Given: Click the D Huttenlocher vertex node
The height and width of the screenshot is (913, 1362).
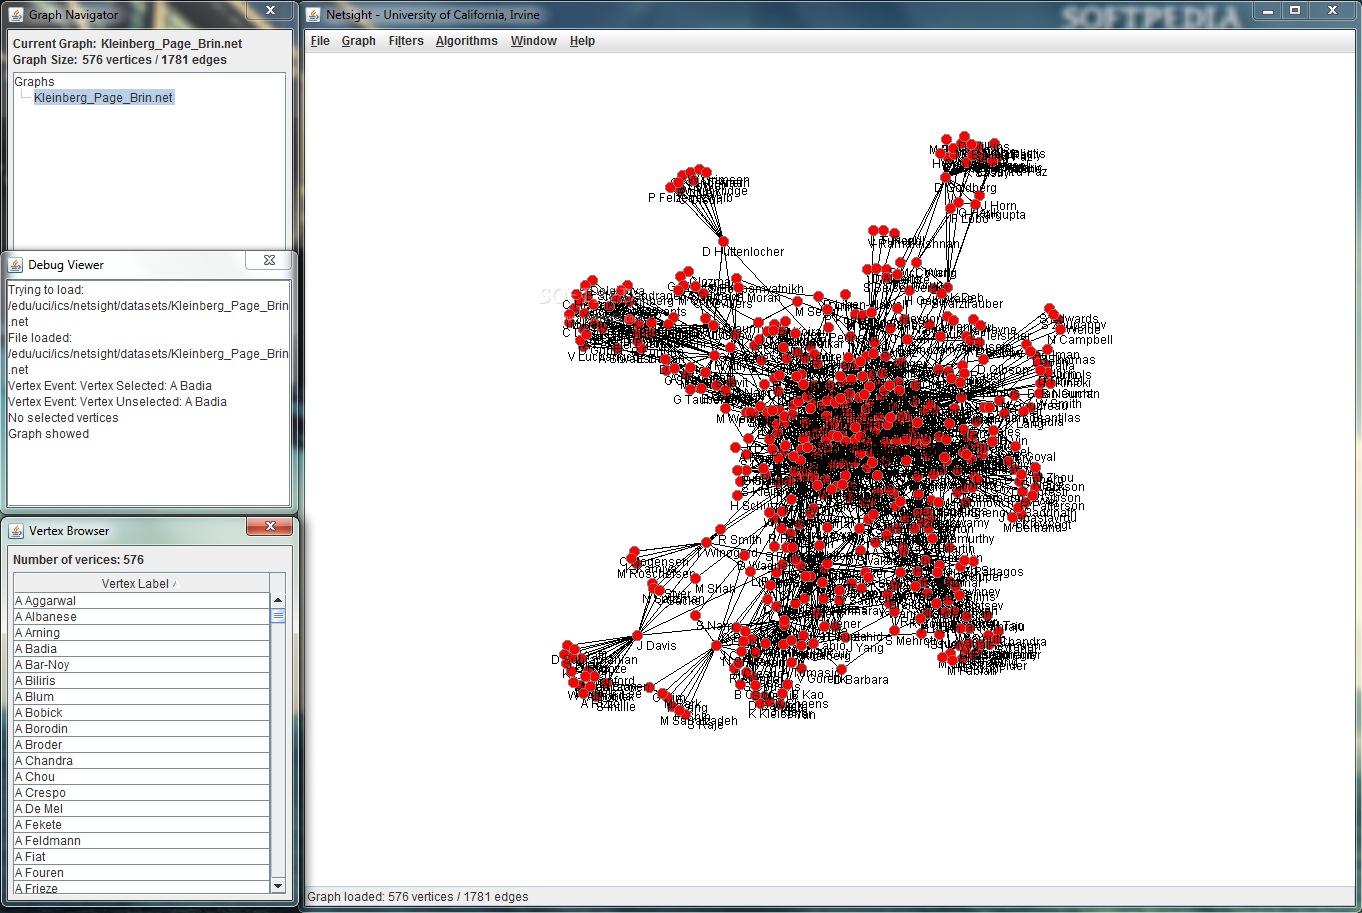Looking at the screenshot, I should coord(723,241).
